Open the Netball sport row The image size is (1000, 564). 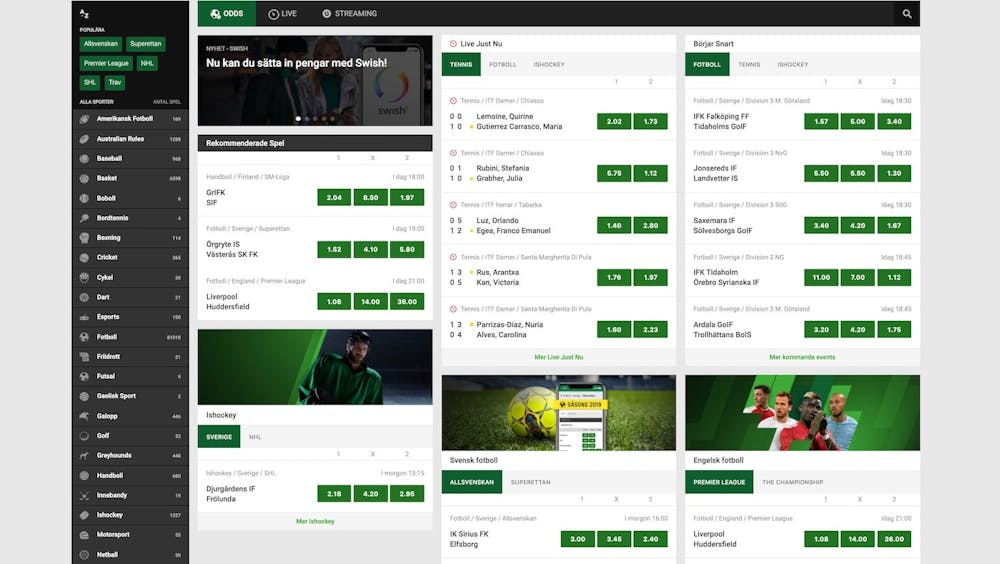(130, 554)
